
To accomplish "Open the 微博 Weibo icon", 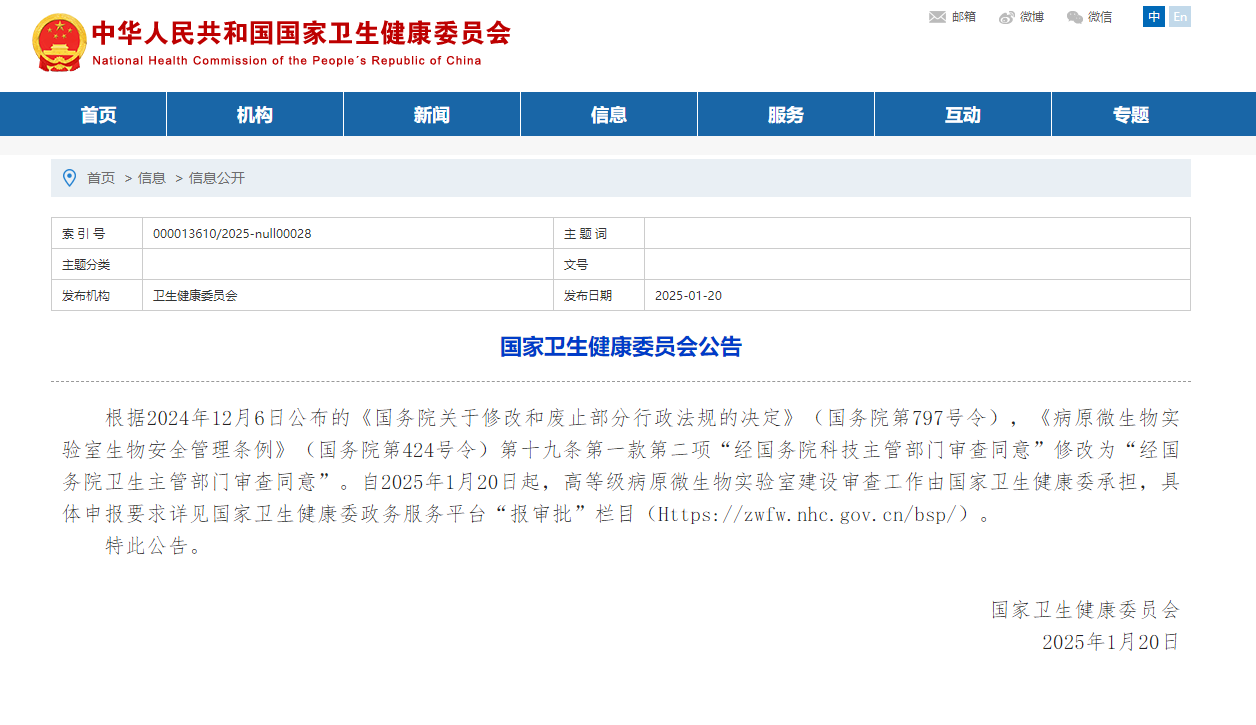I will point(1007,17).
